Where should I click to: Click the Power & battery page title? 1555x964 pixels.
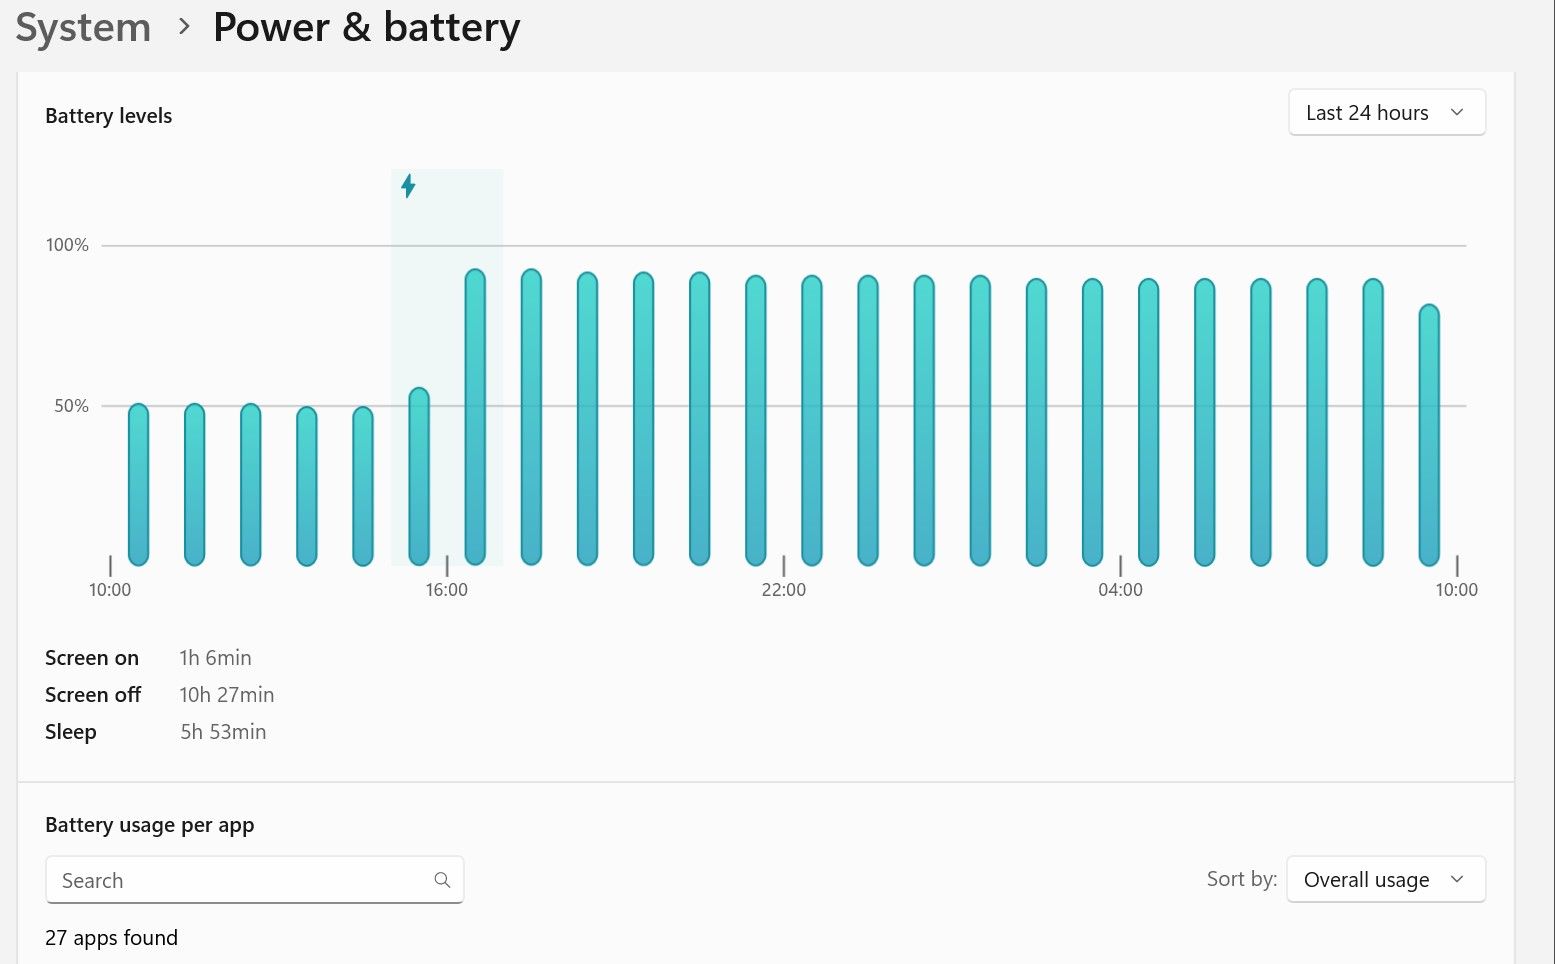(366, 27)
